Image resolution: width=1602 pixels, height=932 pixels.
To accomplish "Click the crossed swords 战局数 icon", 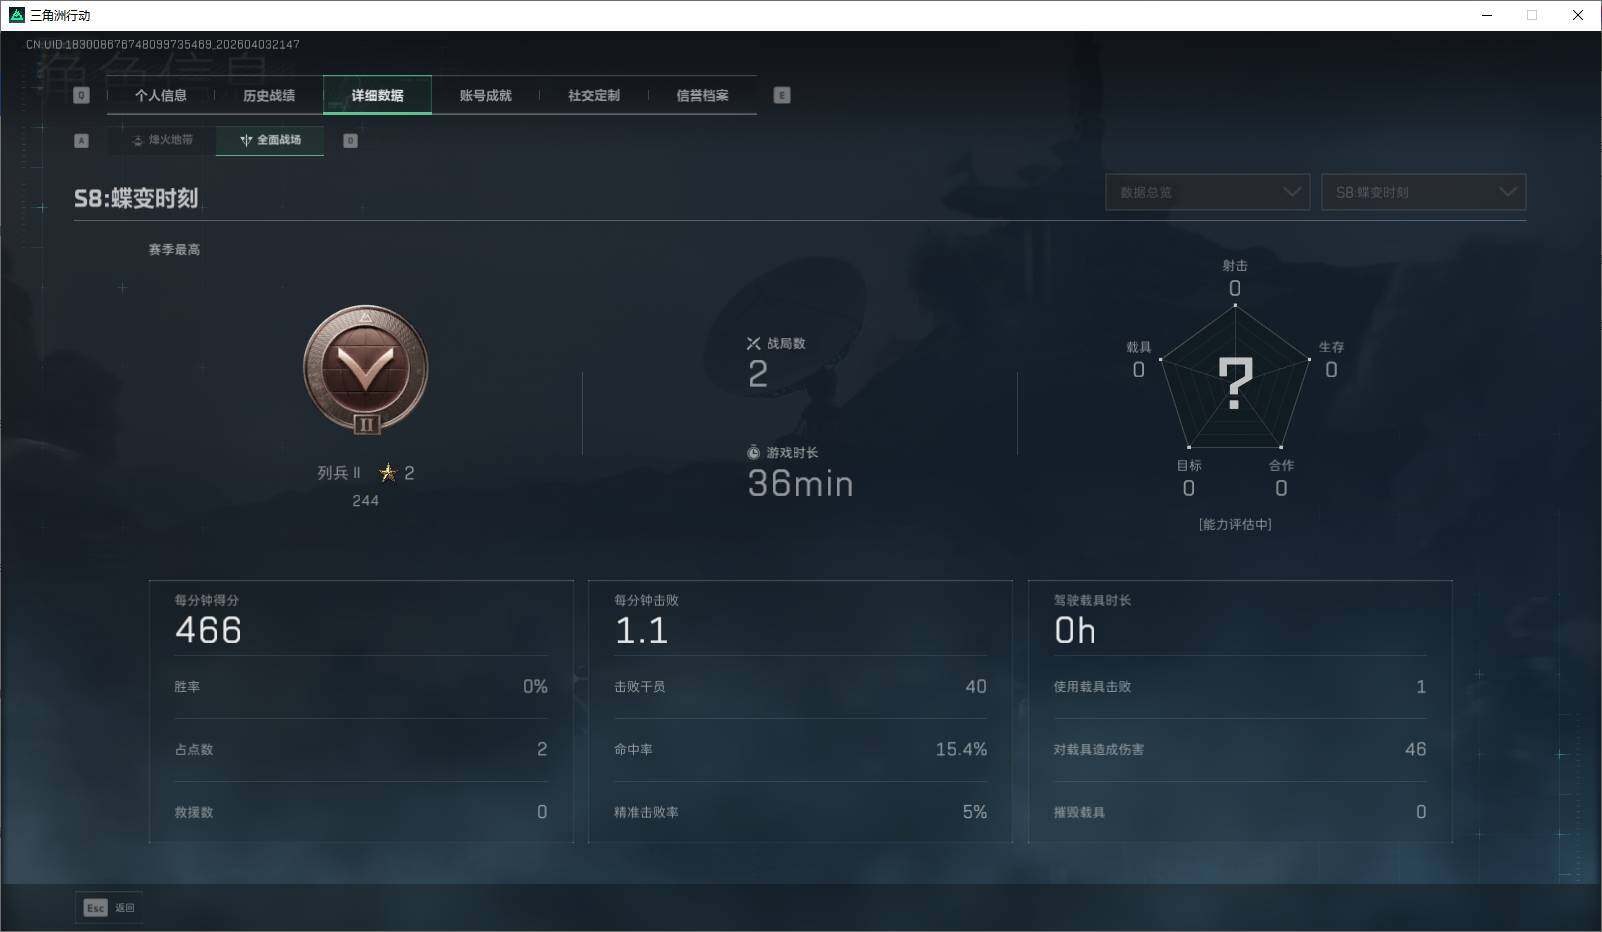I will [x=754, y=343].
